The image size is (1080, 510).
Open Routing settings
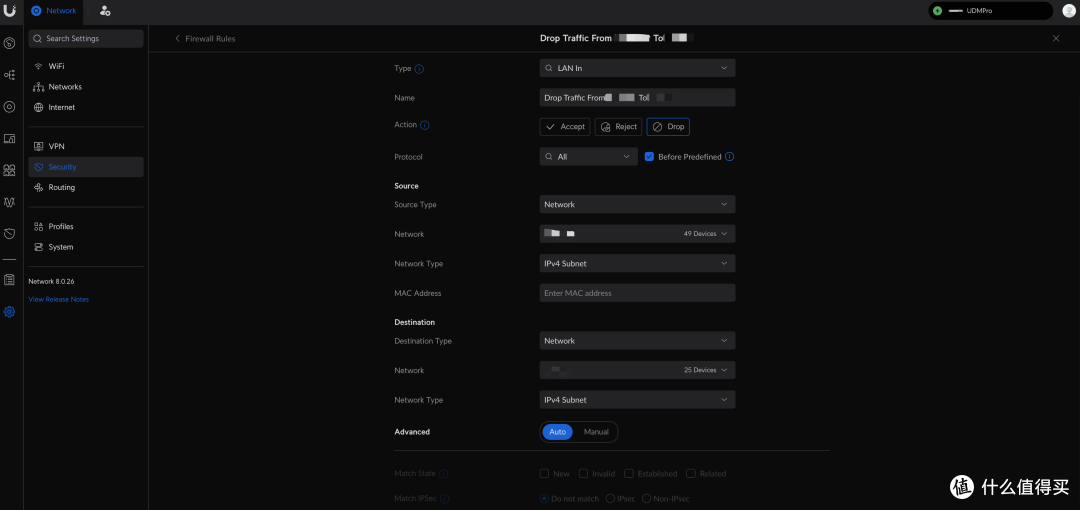[86, 187]
